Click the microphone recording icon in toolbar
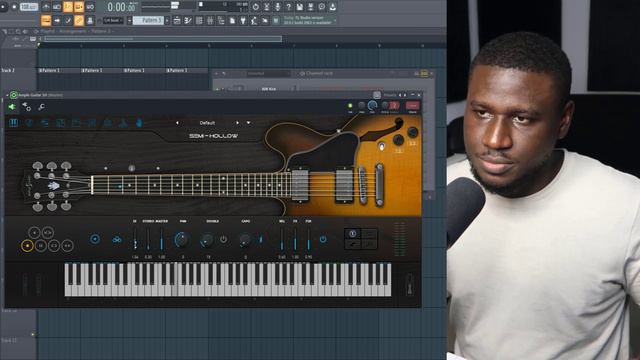 278,7
